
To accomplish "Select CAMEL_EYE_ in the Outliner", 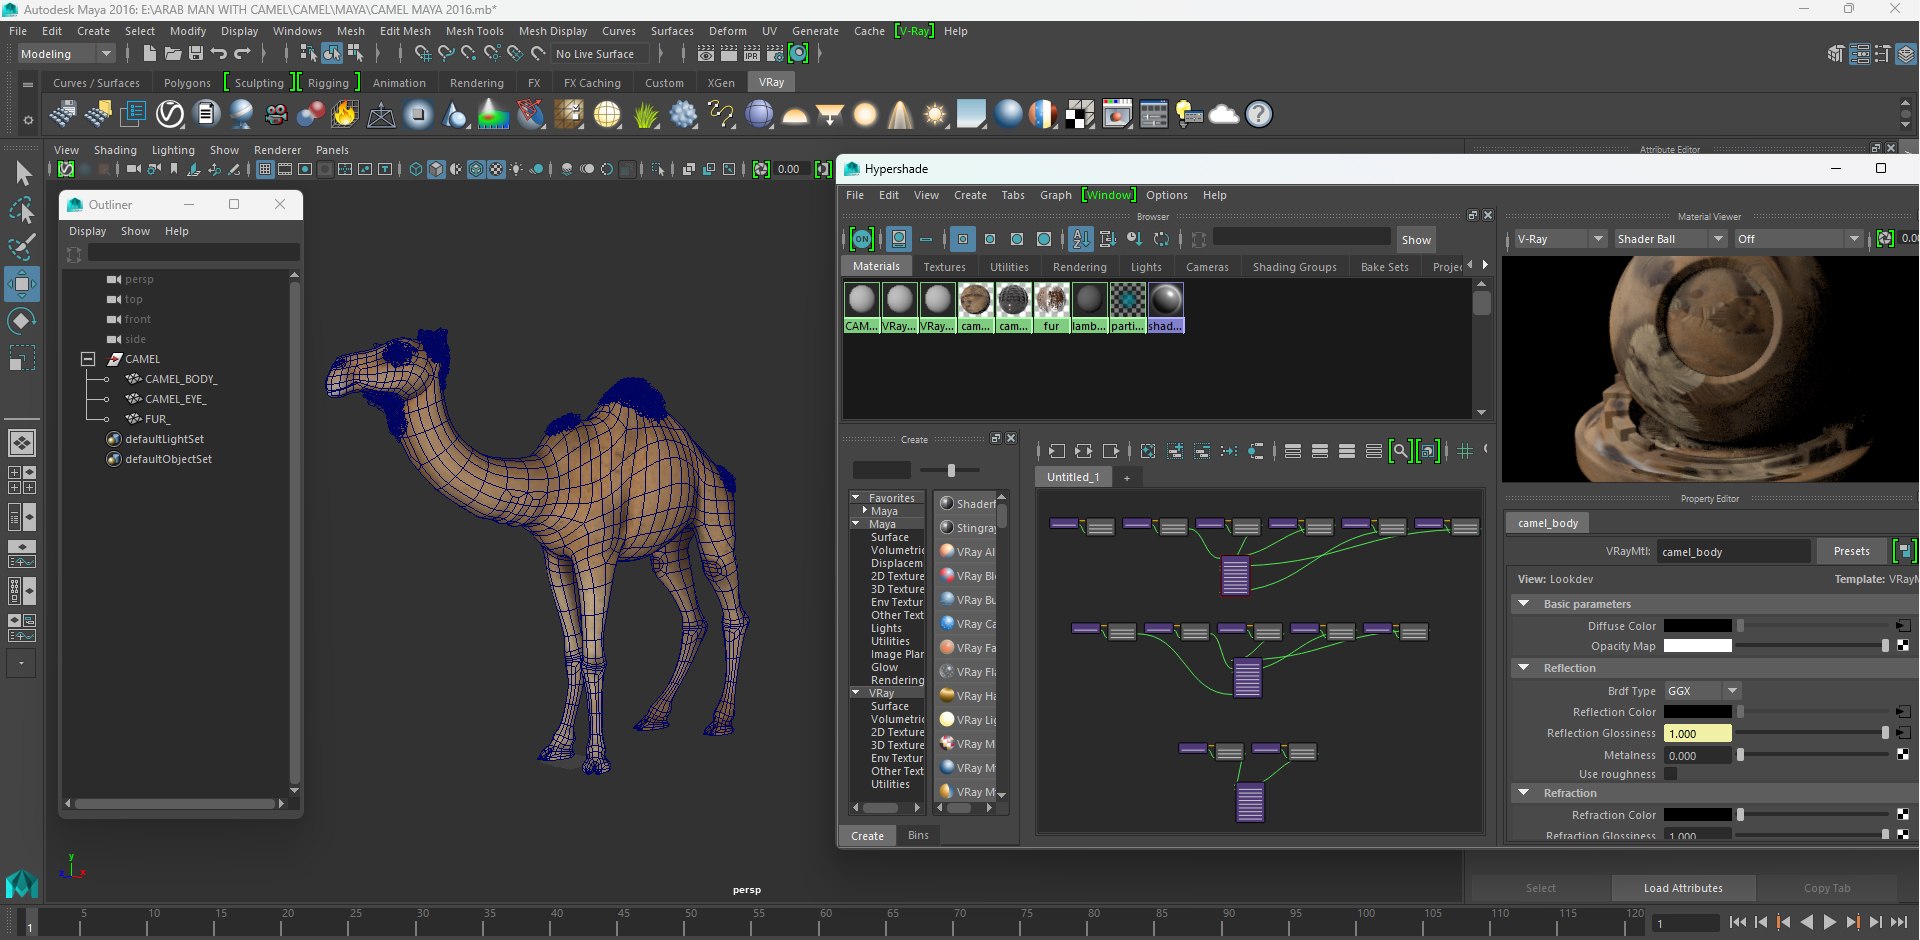I will [x=175, y=399].
